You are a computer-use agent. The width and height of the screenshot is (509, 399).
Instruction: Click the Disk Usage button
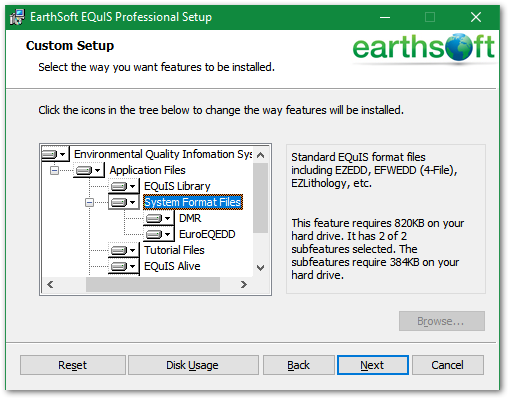[x=193, y=365]
